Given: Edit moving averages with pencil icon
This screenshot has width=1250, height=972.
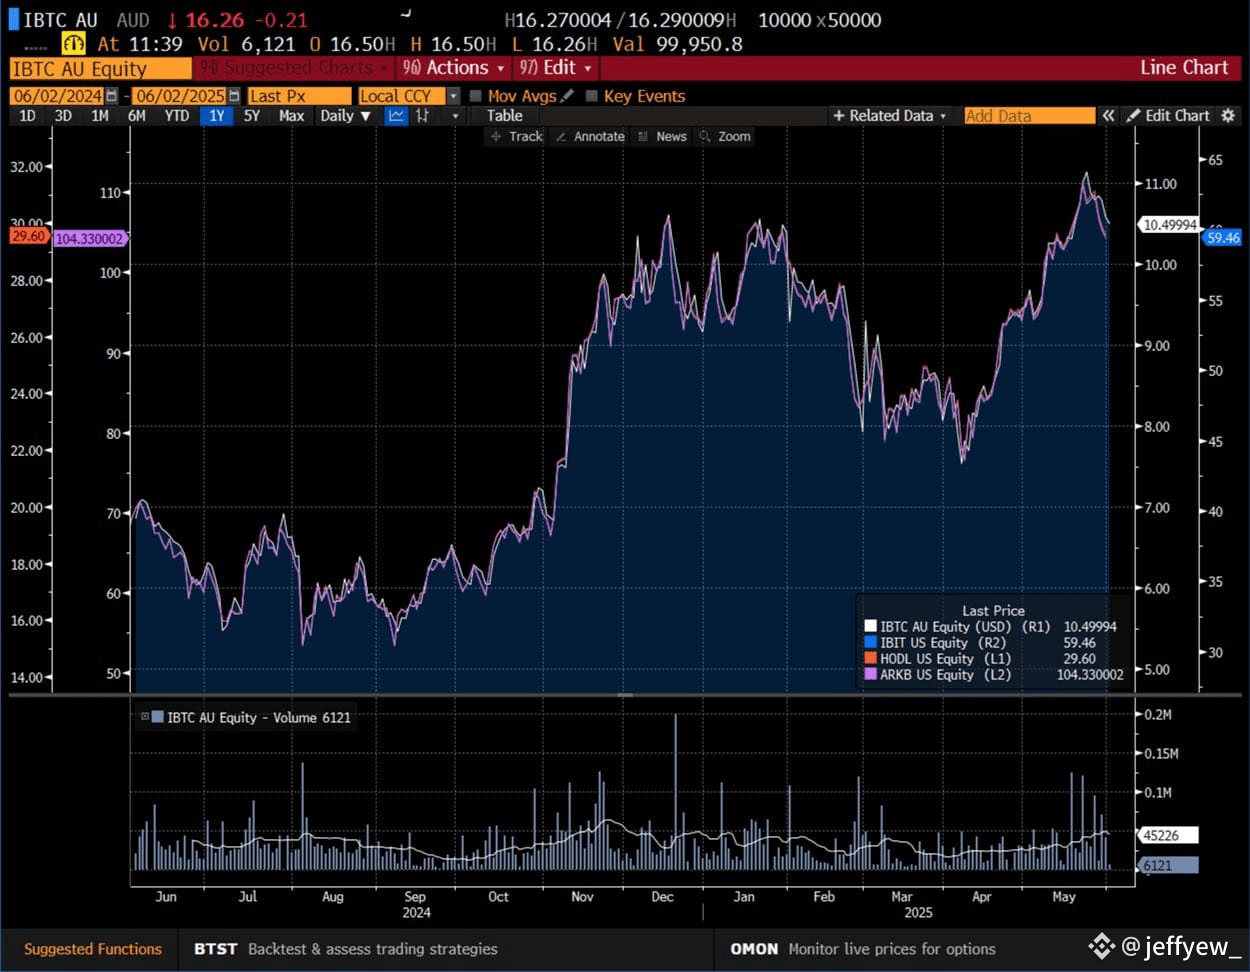Looking at the screenshot, I should [x=567, y=96].
